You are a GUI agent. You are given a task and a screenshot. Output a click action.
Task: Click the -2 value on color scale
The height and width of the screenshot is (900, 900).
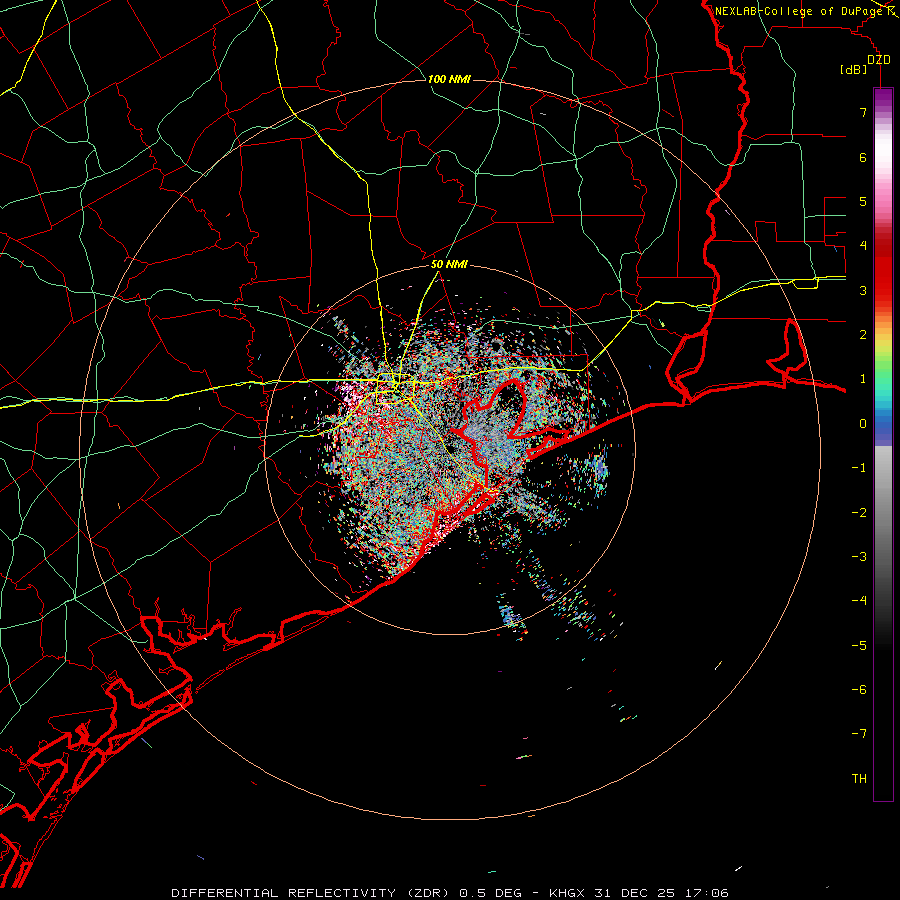[859, 513]
